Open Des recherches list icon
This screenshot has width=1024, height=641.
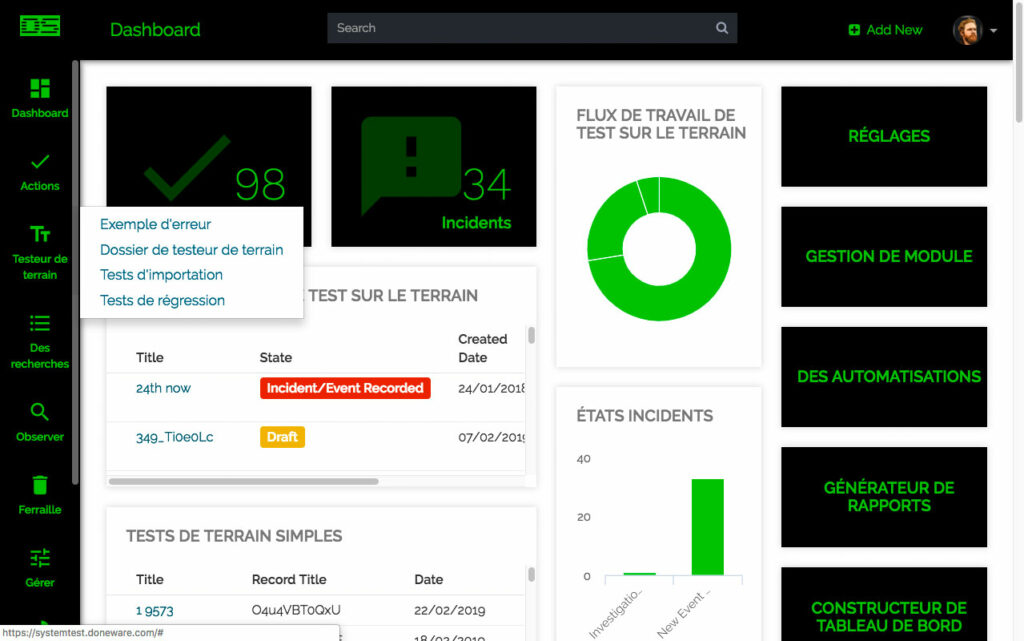coord(40,323)
